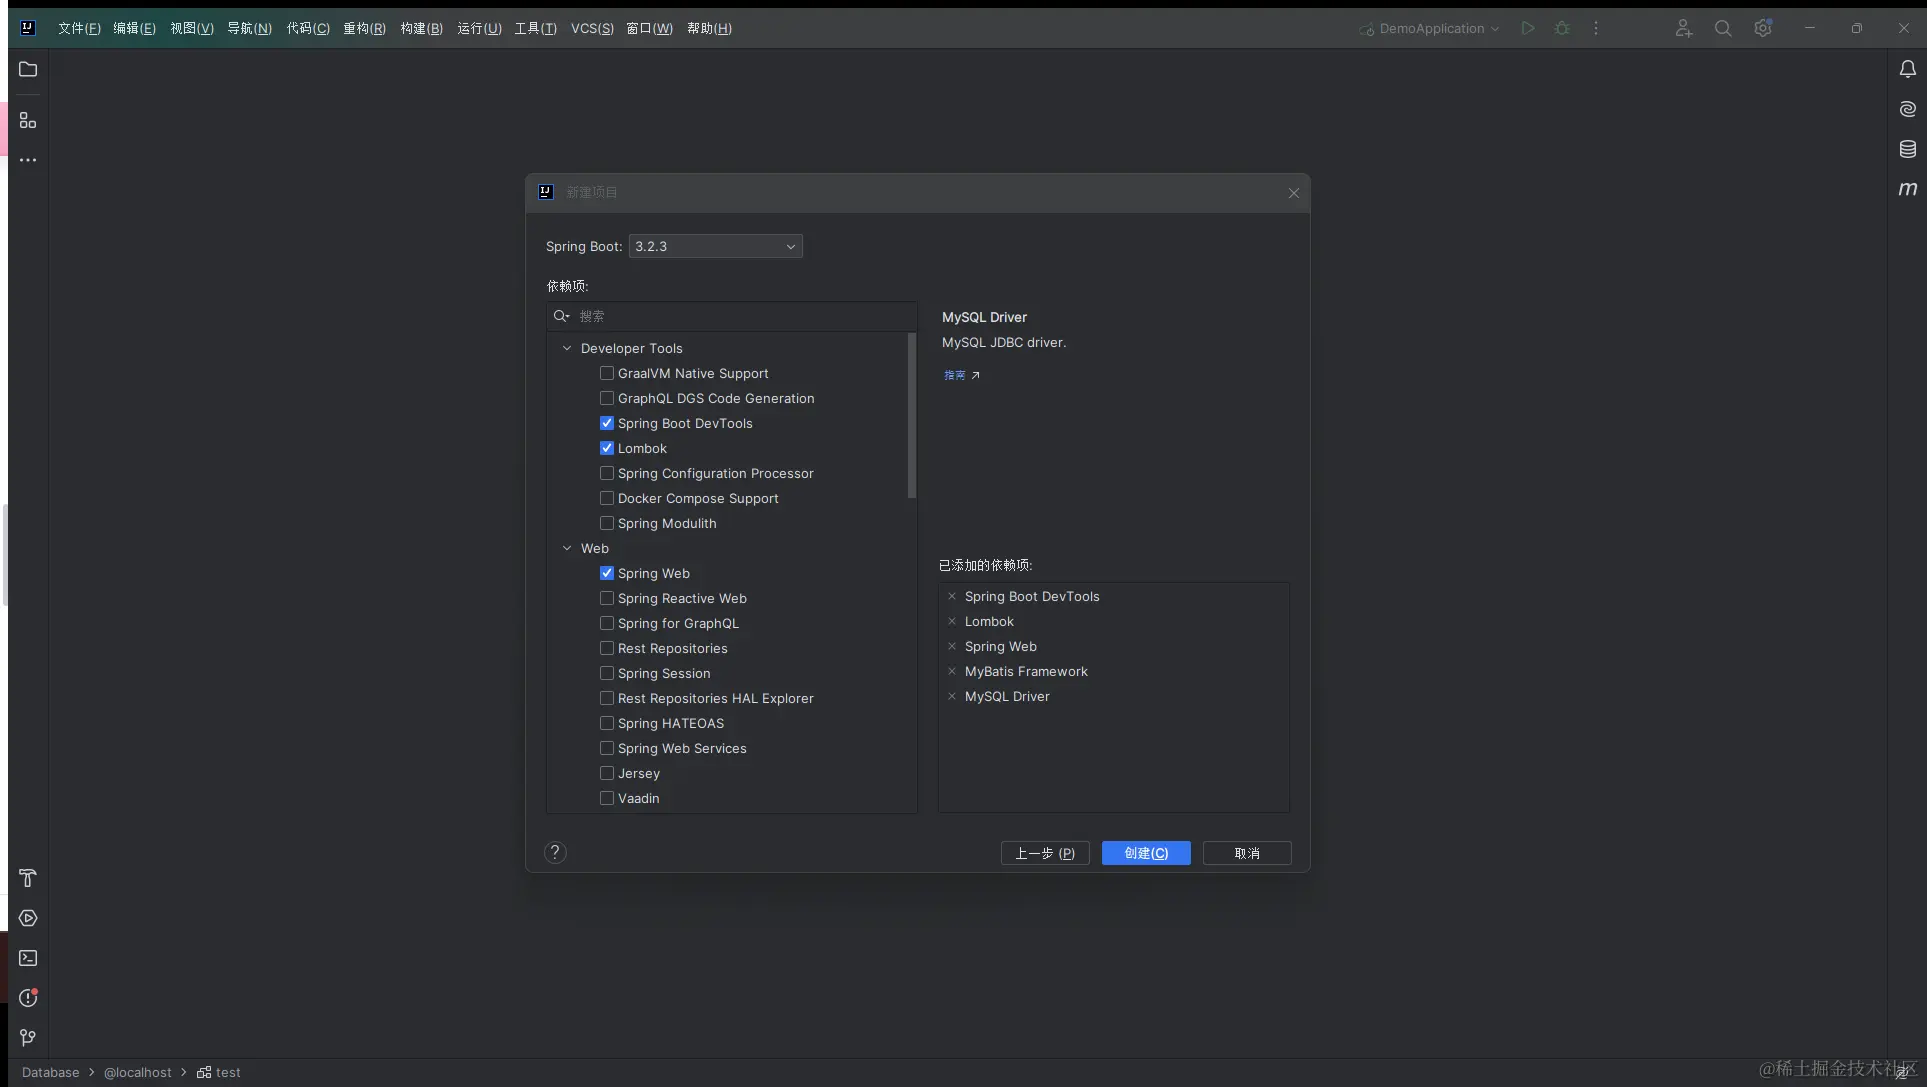Enable Rest Repositories checkbox

point(607,648)
